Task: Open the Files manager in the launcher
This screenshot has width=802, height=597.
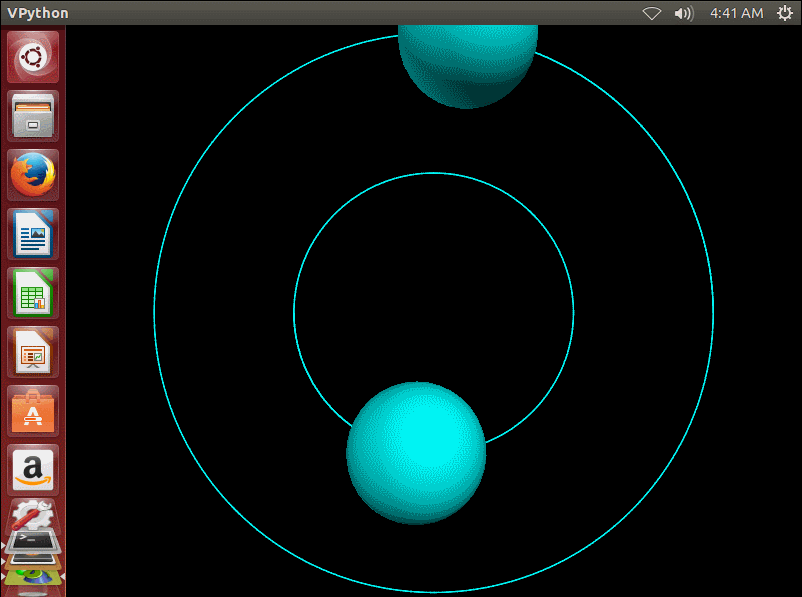Action: click(33, 116)
